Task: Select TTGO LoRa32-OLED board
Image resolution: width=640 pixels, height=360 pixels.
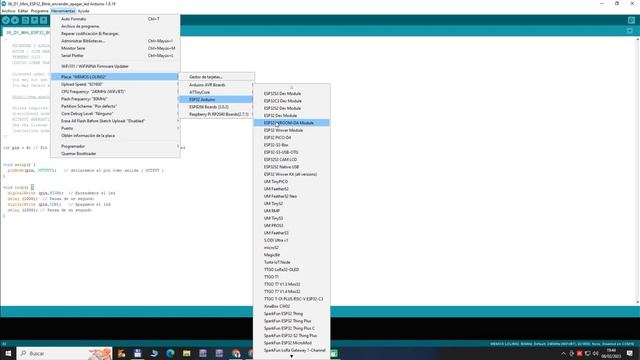Action: pos(291,270)
